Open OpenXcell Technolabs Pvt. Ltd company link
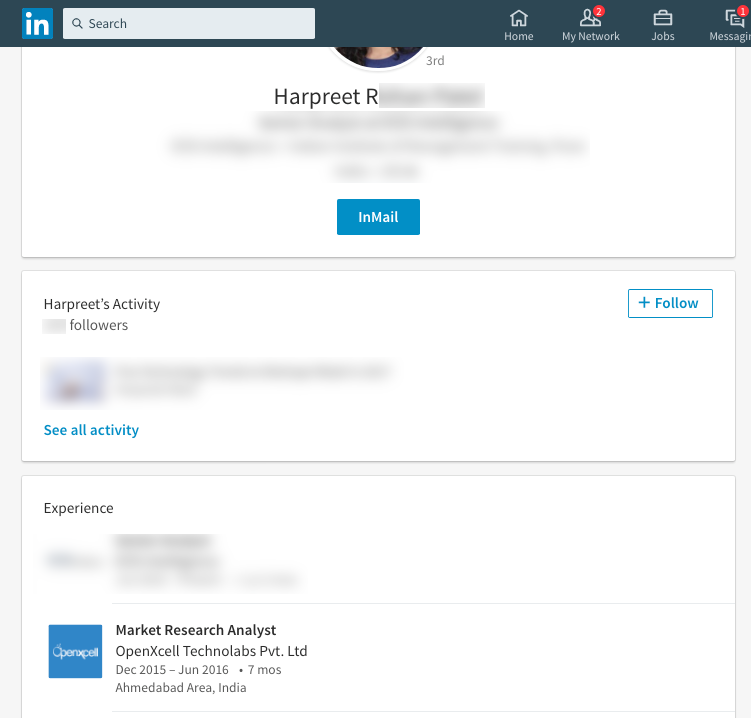 pyautogui.click(x=211, y=651)
